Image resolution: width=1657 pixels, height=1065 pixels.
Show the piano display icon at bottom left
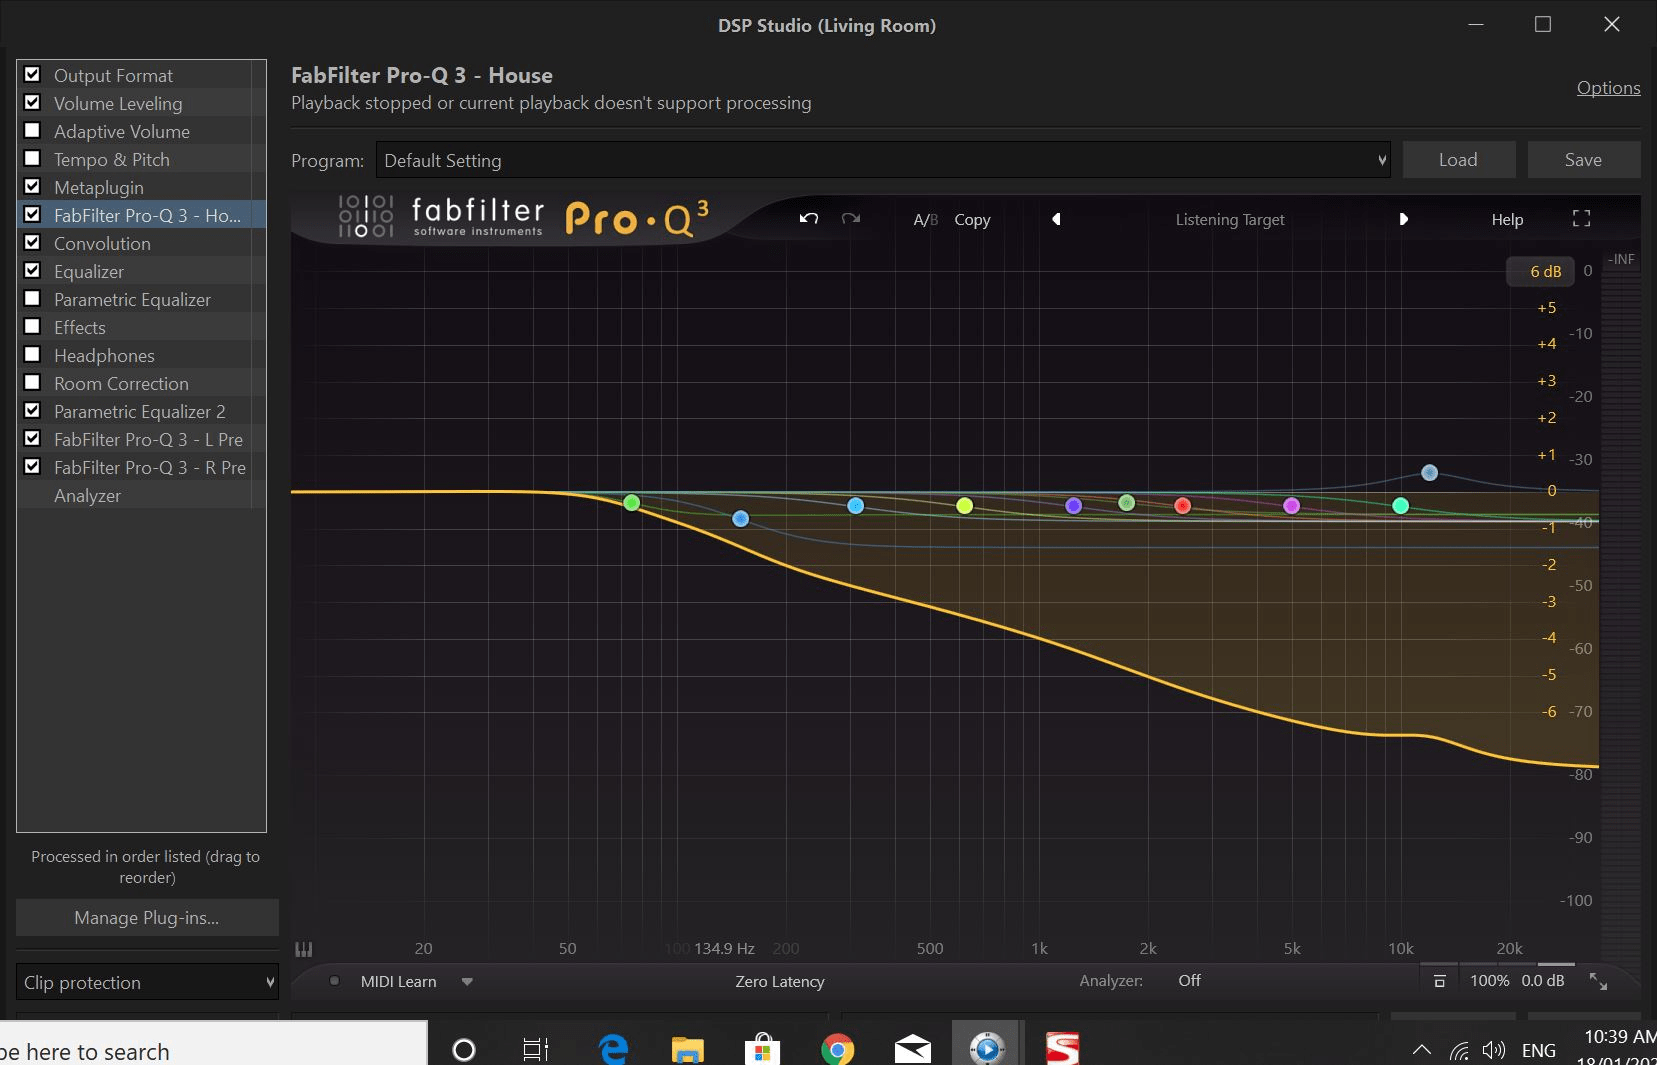coord(304,948)
